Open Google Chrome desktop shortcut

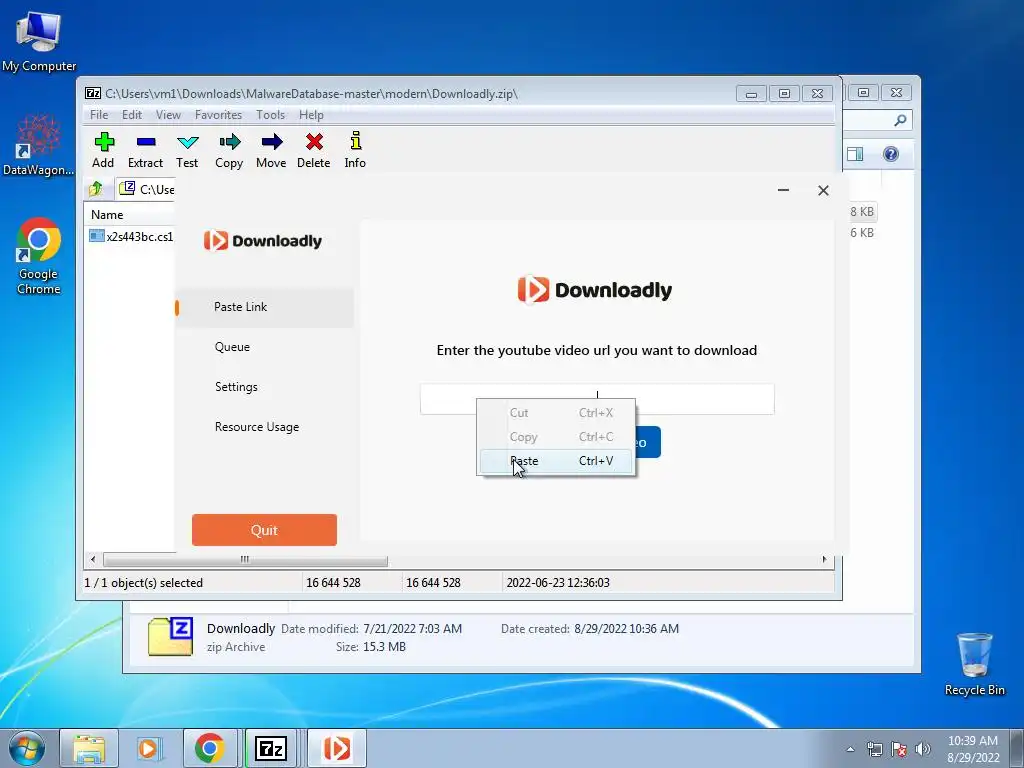pyautogui.click(x=39, y=256)
